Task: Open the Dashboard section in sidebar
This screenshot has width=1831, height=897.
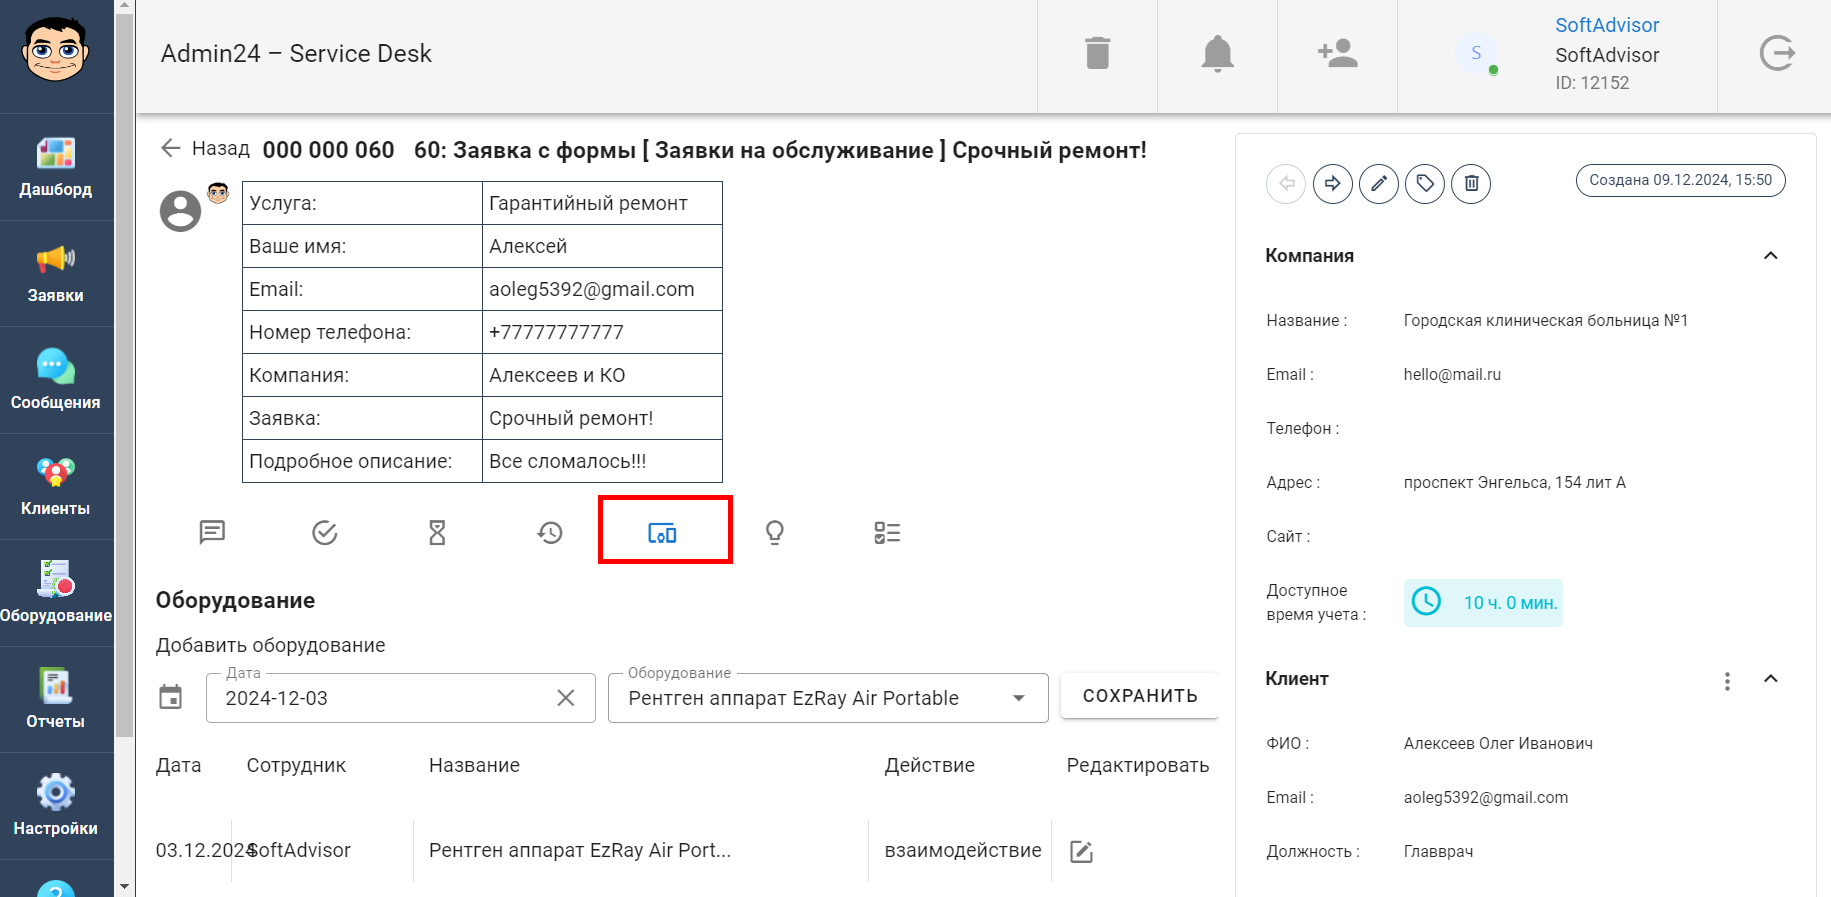Action: [56, 167]
